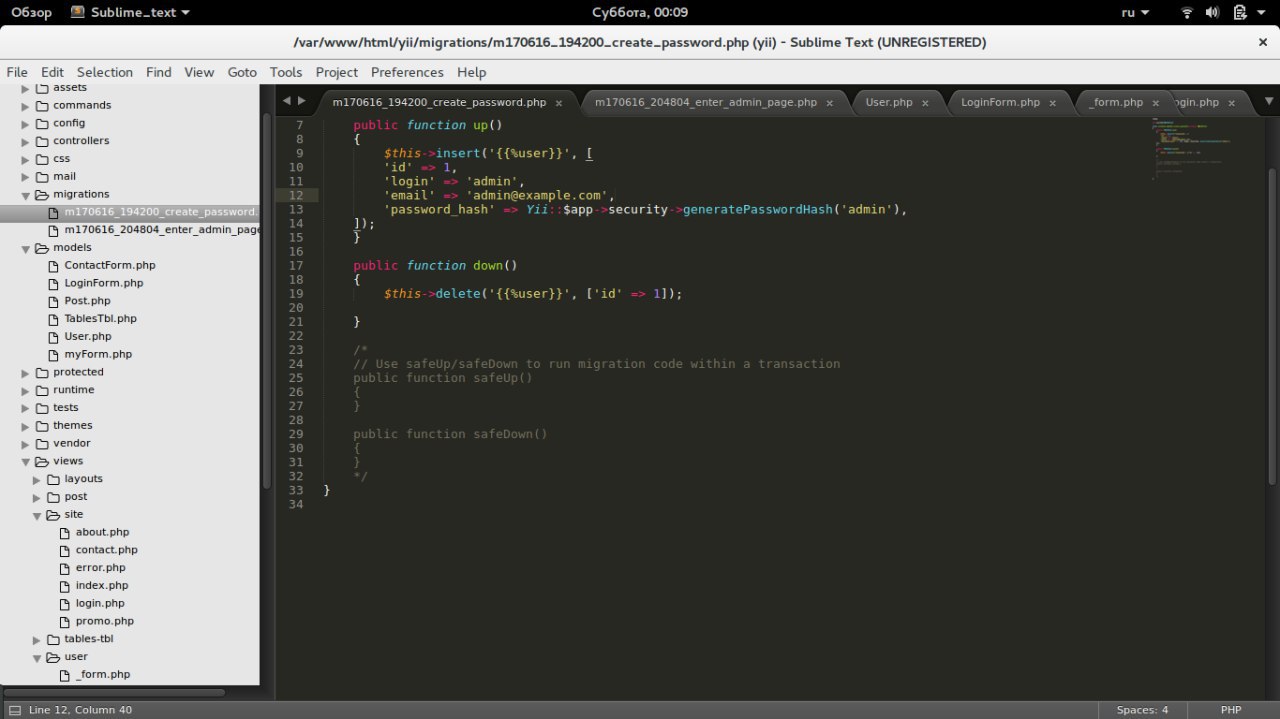
Task: Open the clipboard icon in system tray
Action: 1240,13
